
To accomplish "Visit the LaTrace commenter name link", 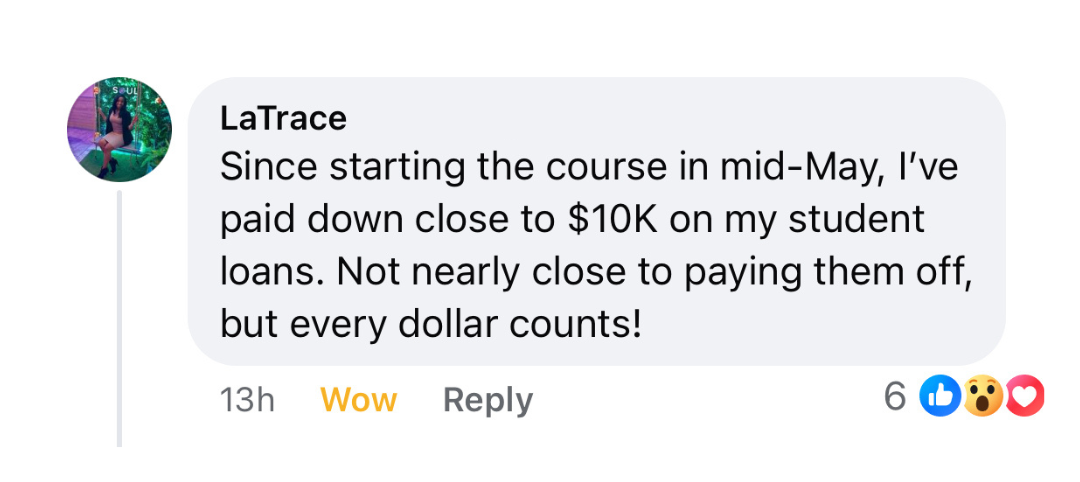I will tap(283, 119).
